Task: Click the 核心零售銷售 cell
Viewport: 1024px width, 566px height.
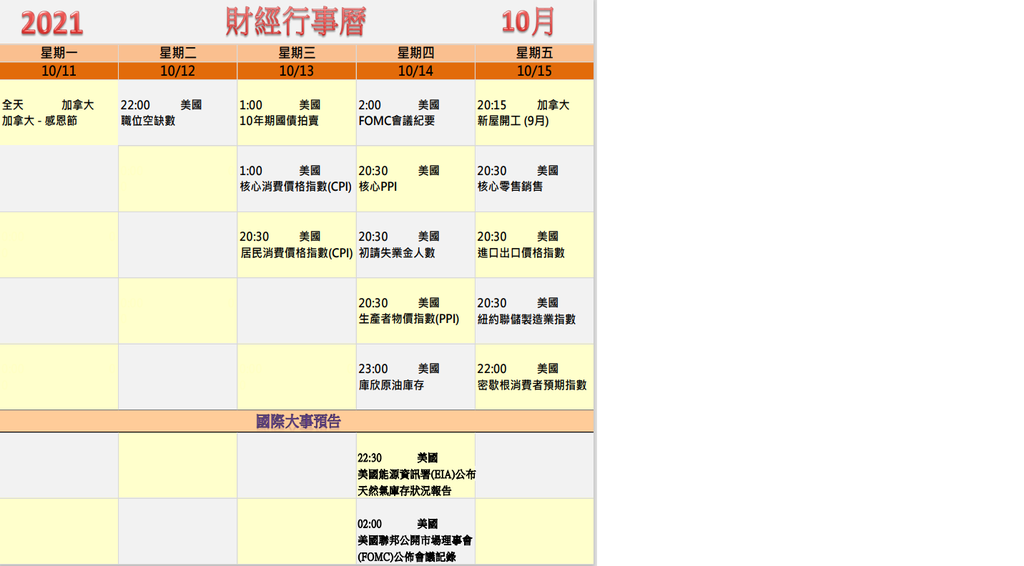Action: (x=510, y=187)
